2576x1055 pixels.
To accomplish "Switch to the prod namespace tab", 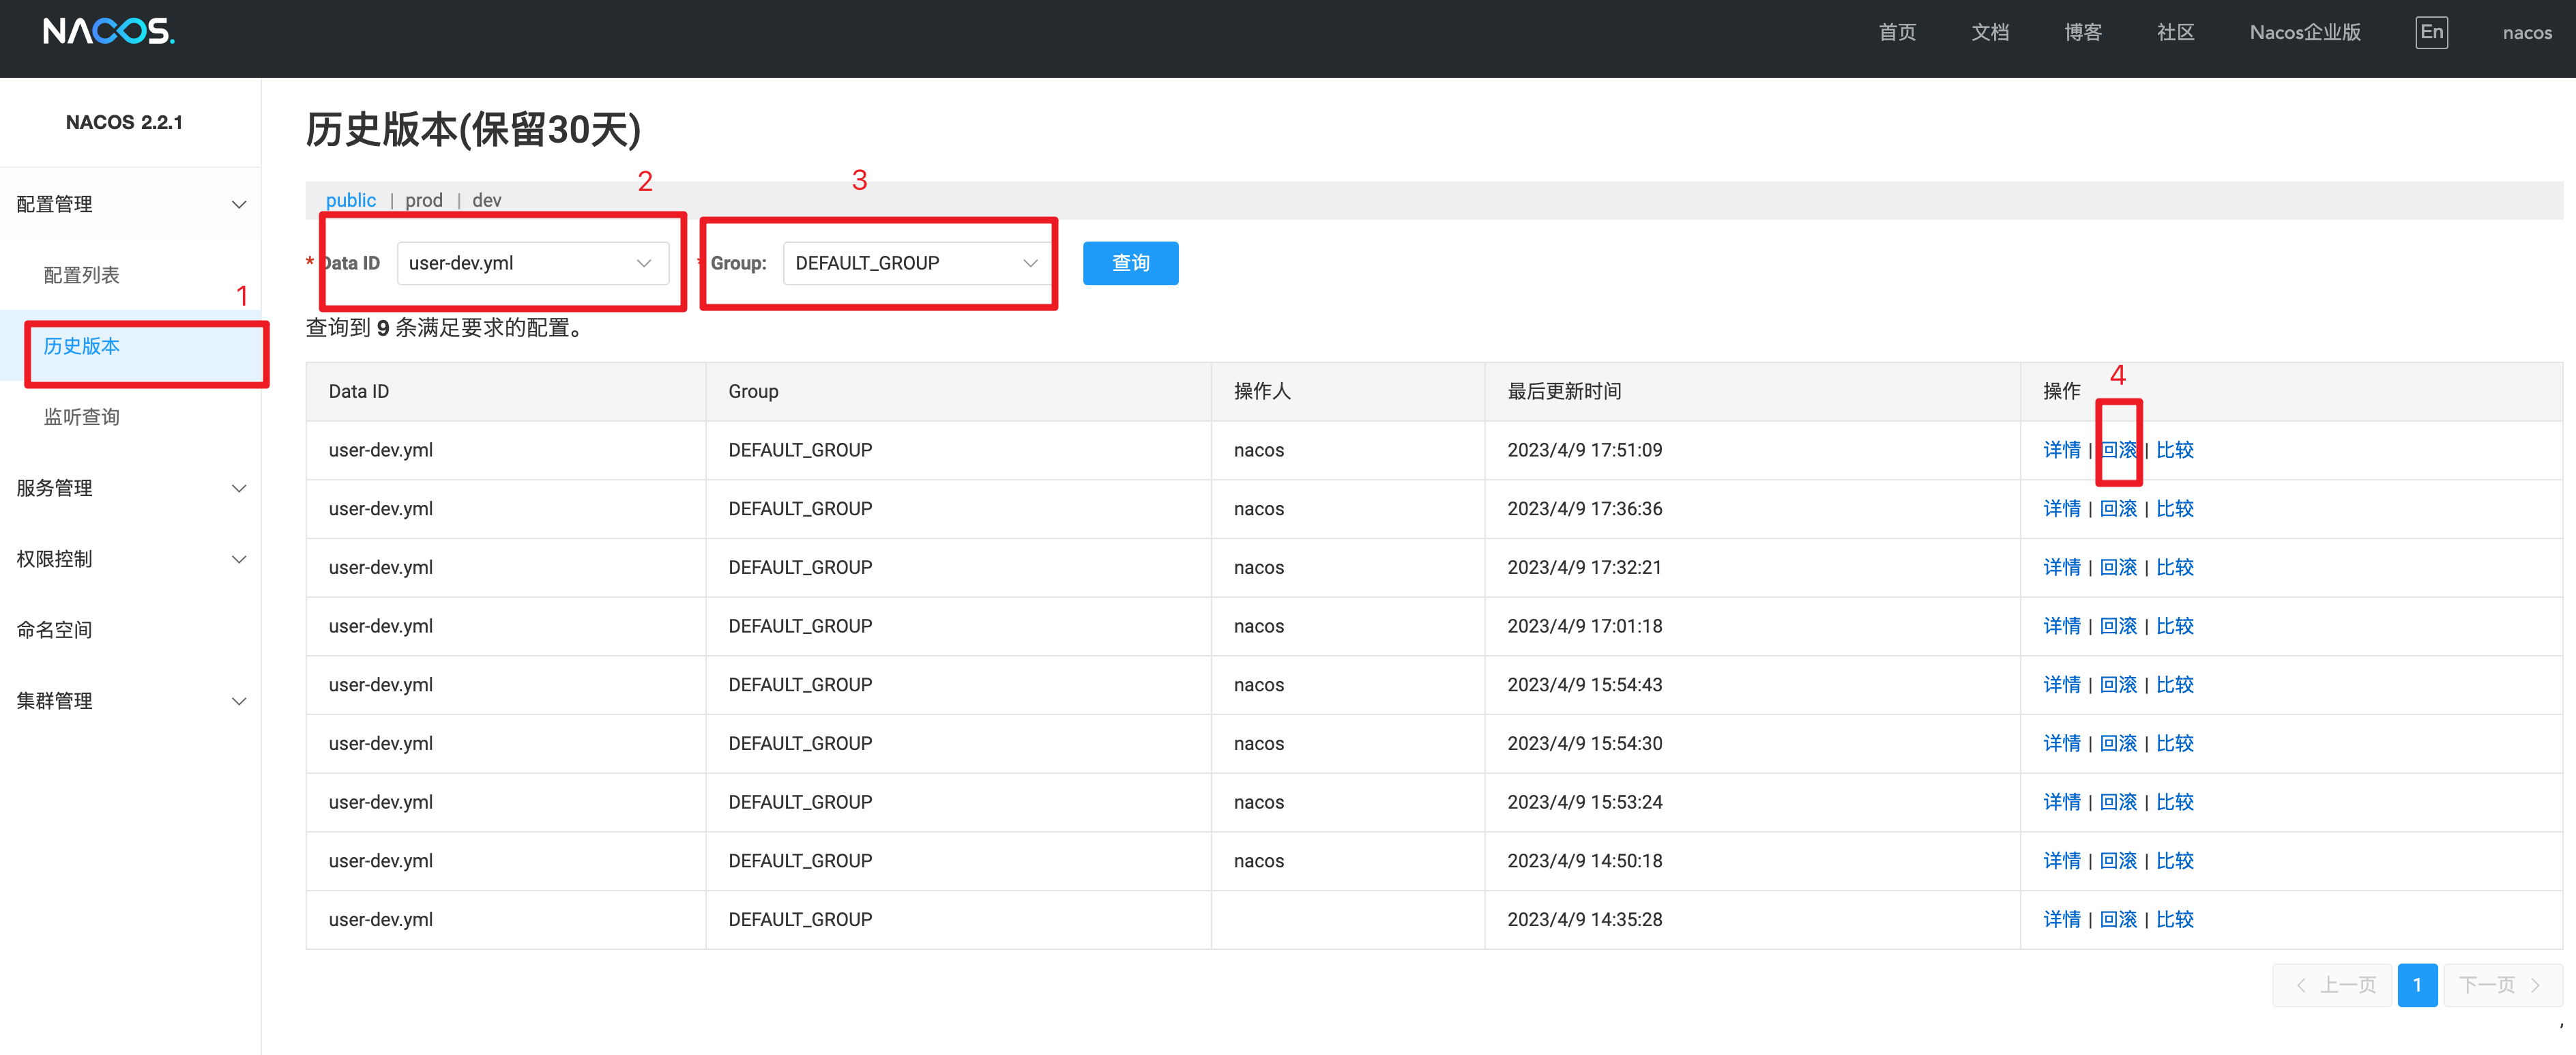I will click(x=424, y=200).
